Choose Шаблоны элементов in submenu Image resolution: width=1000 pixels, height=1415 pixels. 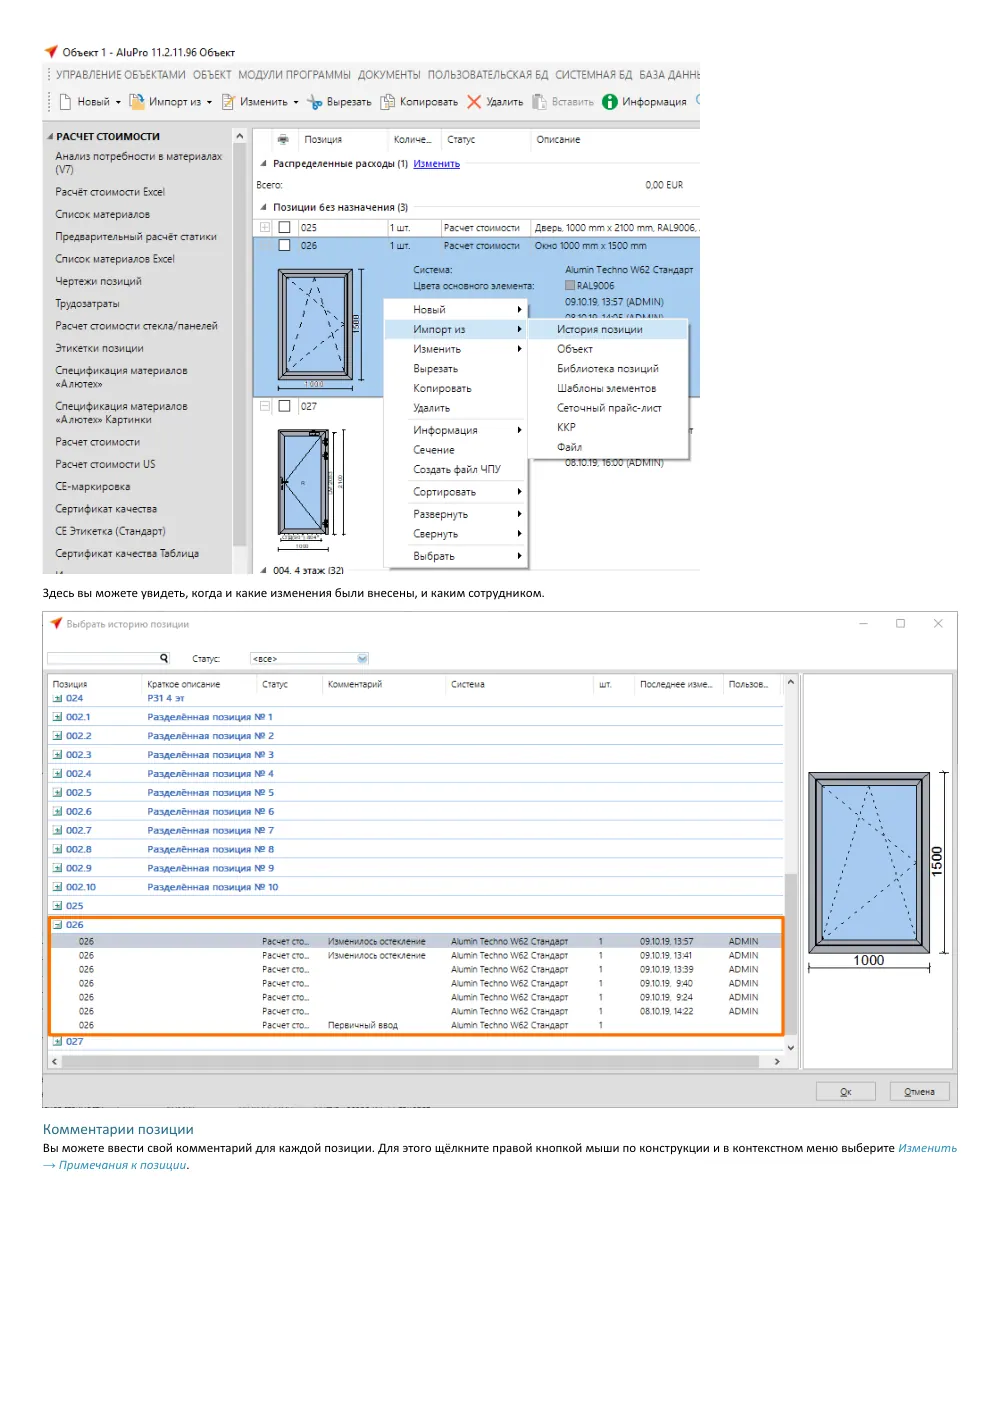(607, 388)
